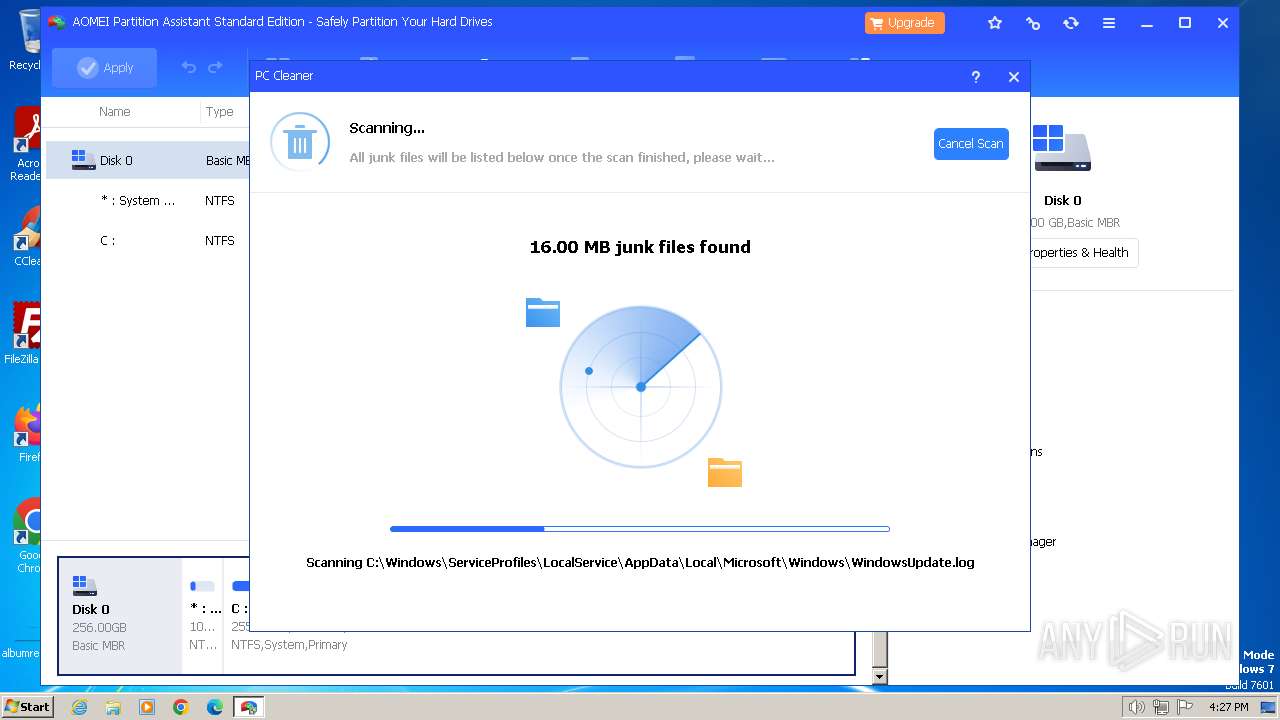Image resolution: width=1280 pixels, height=720 pixels.
Task: Select Disk 0 row in disk list
Action: tap(148, 160)
